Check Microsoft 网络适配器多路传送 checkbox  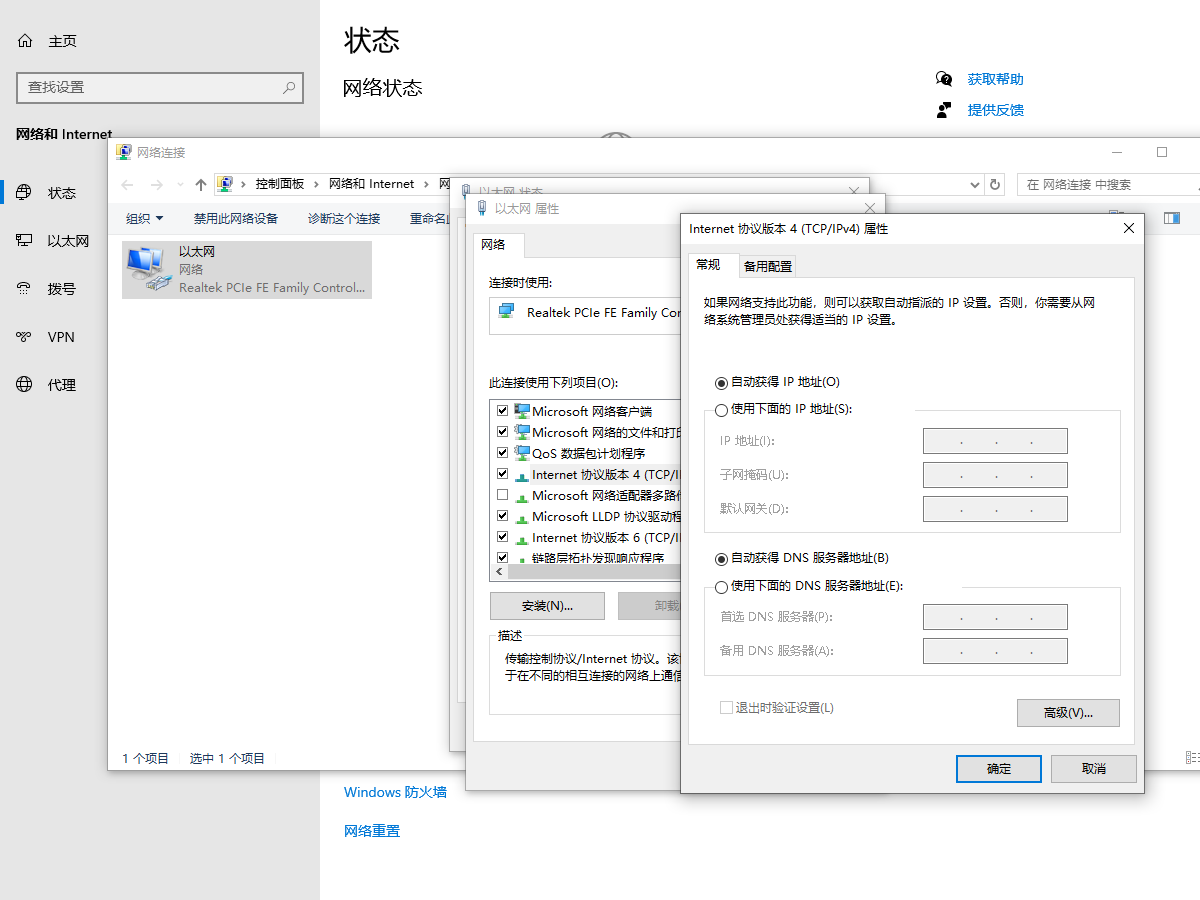[x=503, y=495]
